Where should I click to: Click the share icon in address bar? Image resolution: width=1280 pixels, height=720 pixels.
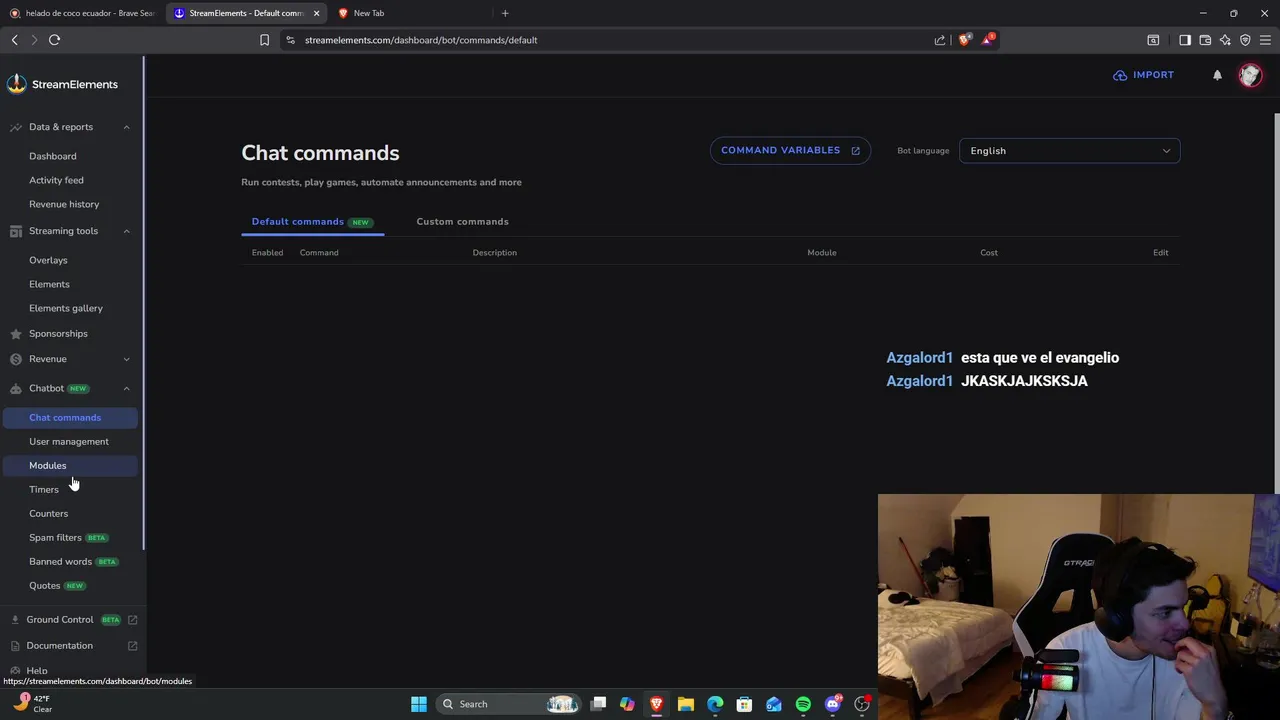[940, 40]
